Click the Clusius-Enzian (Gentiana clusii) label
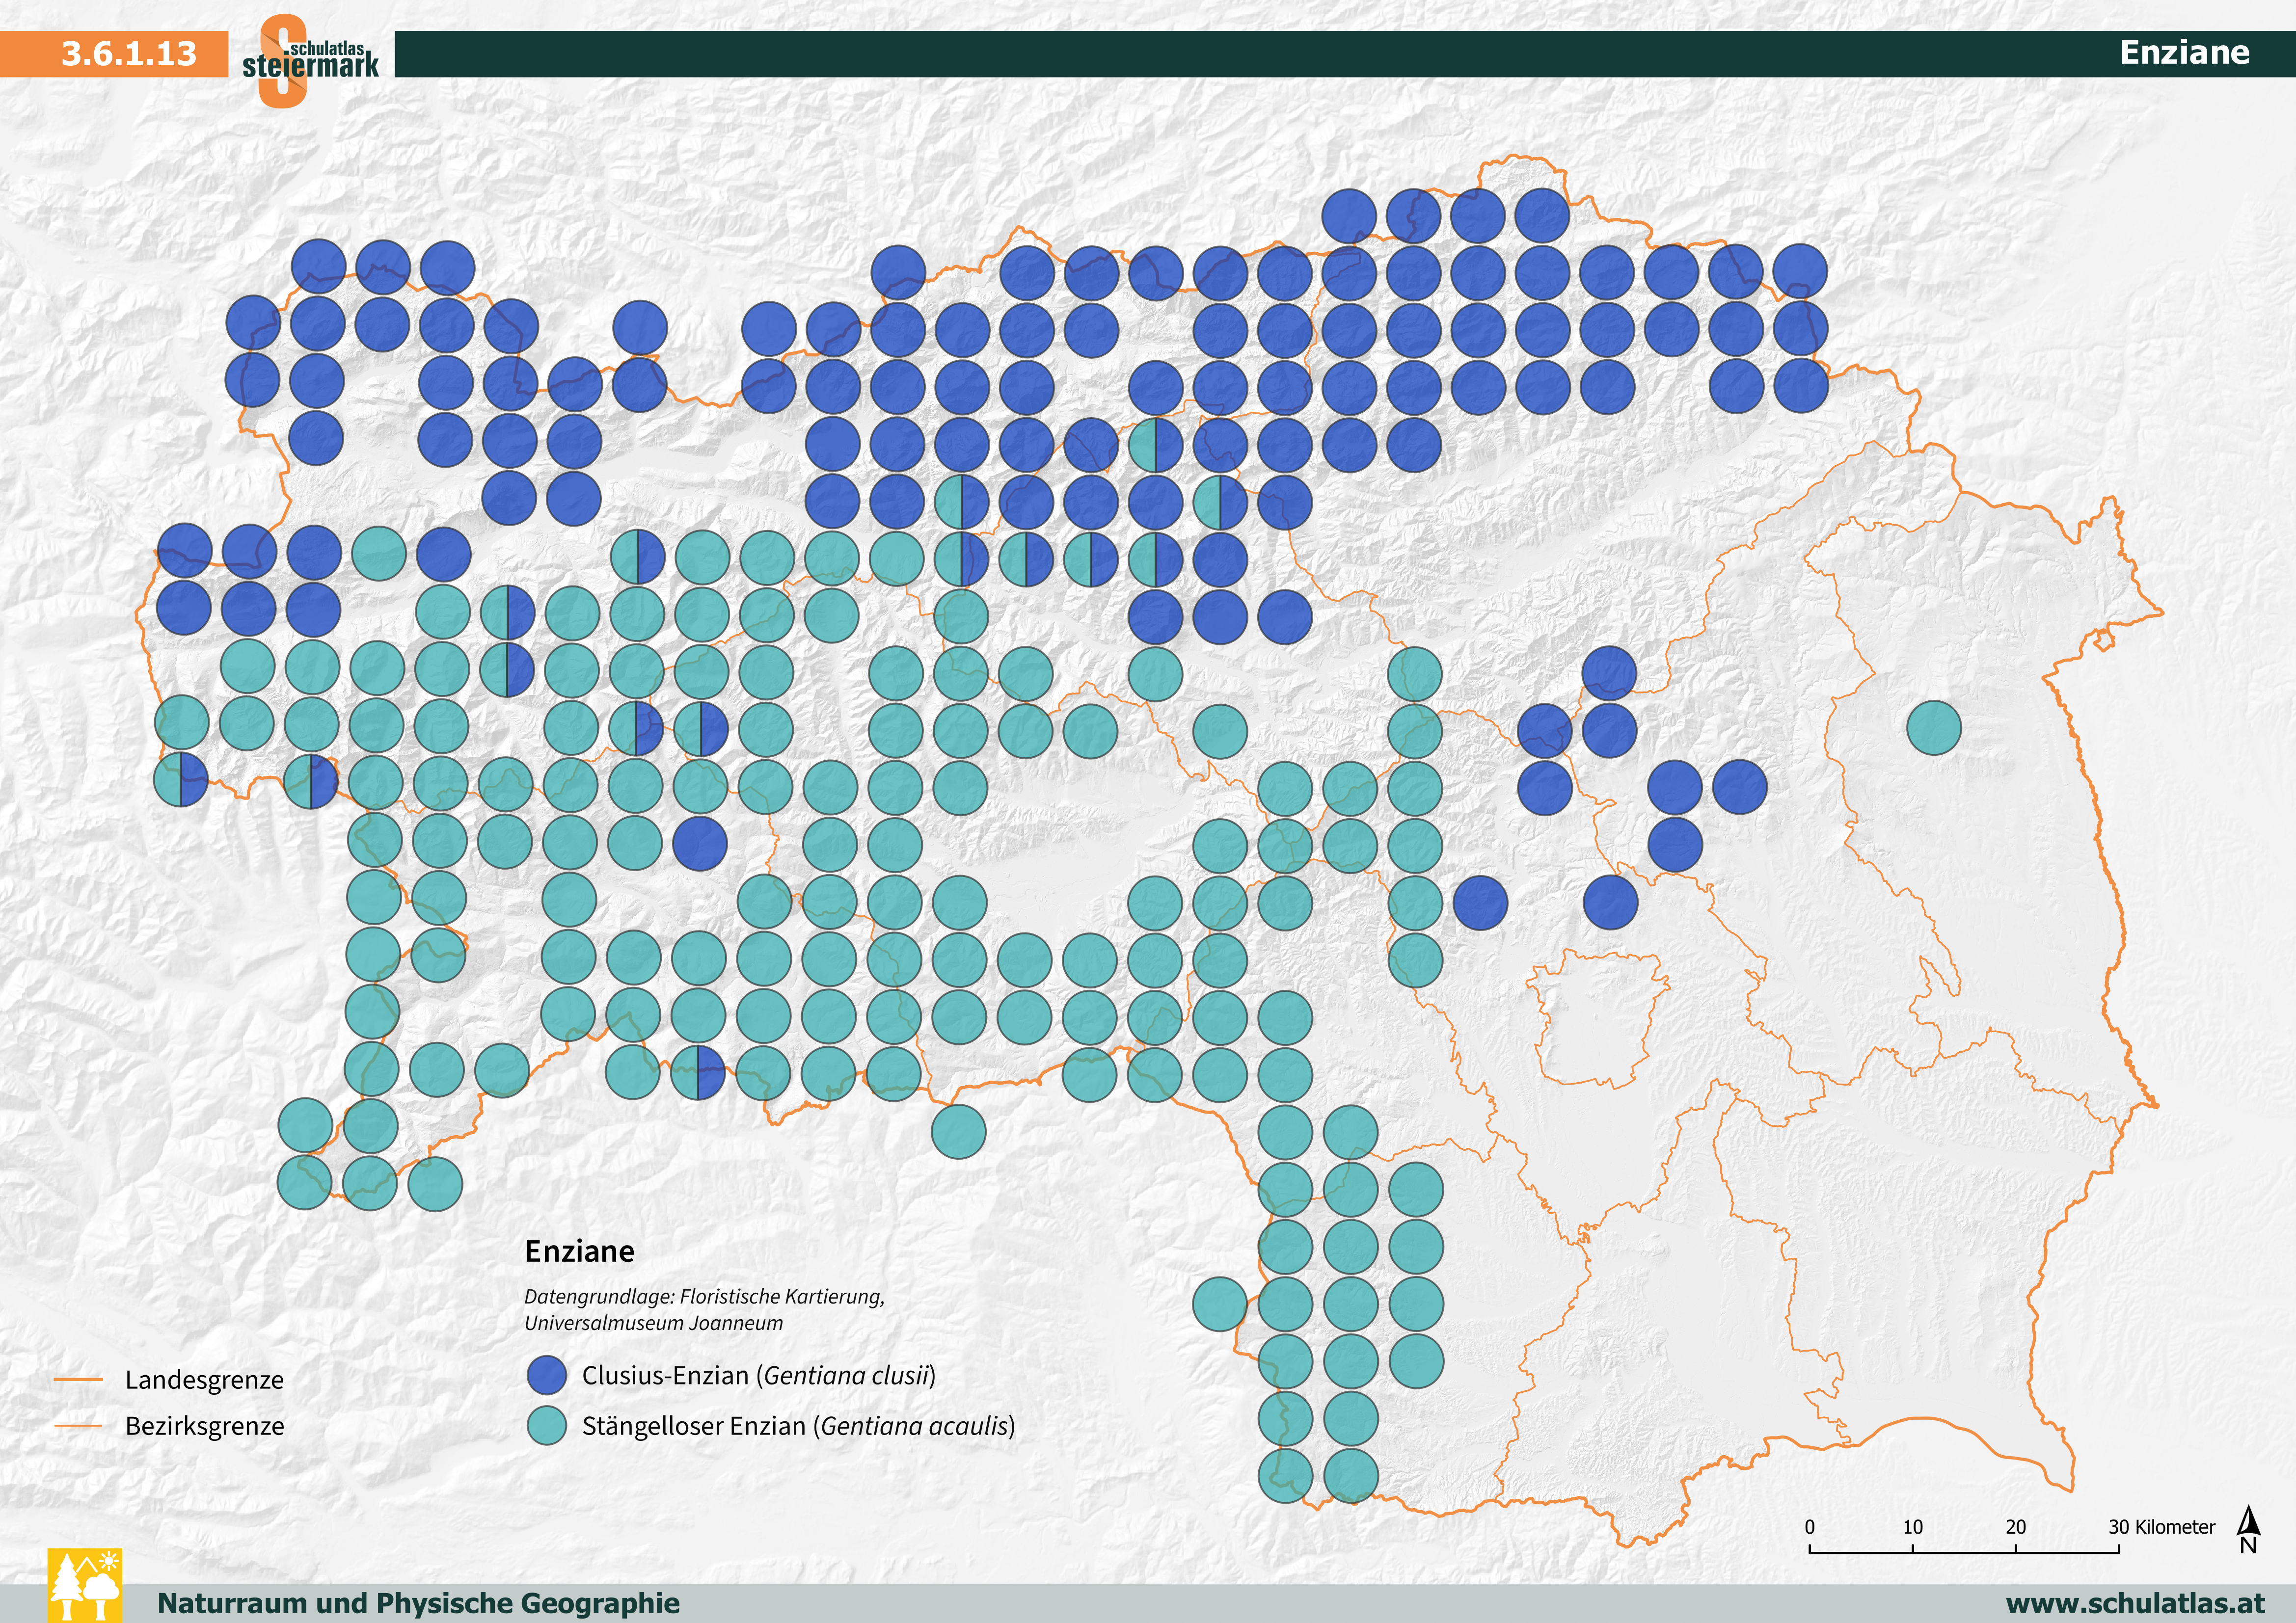The image size is (2296, 1623). pyautogui.click(x=758, y=1375)
